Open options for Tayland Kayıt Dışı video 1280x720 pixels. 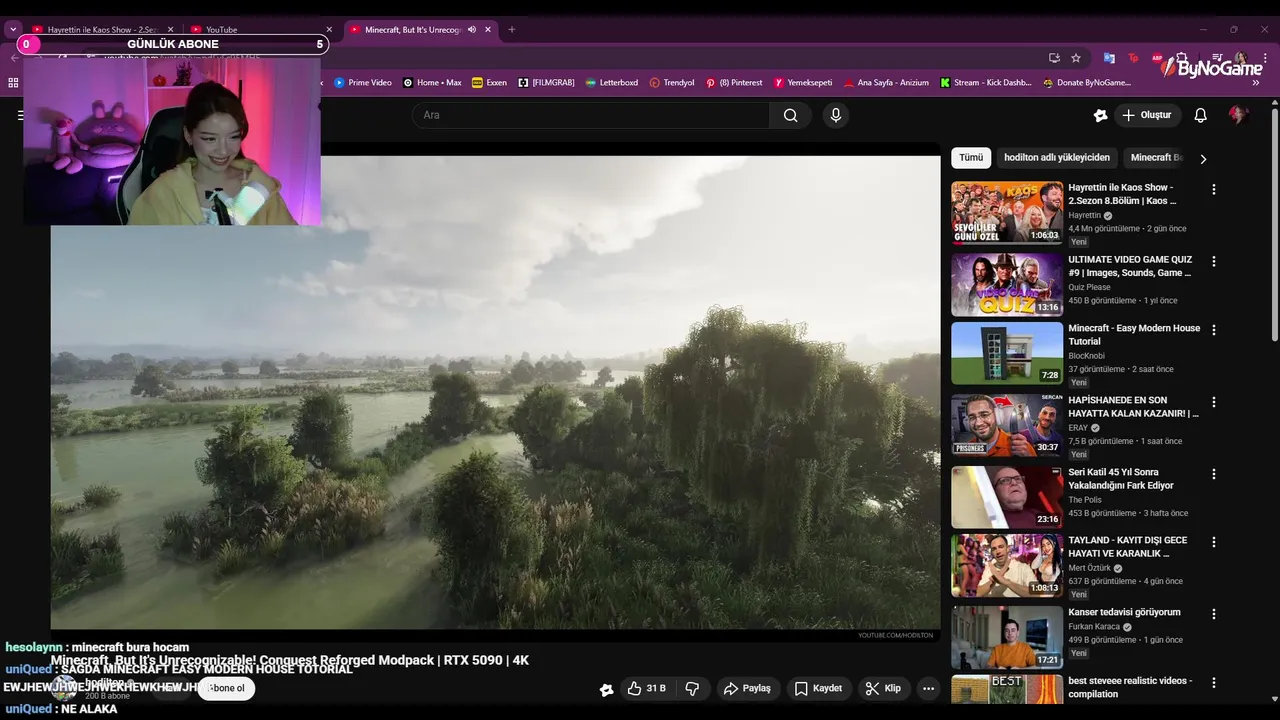coord(1214,542)
